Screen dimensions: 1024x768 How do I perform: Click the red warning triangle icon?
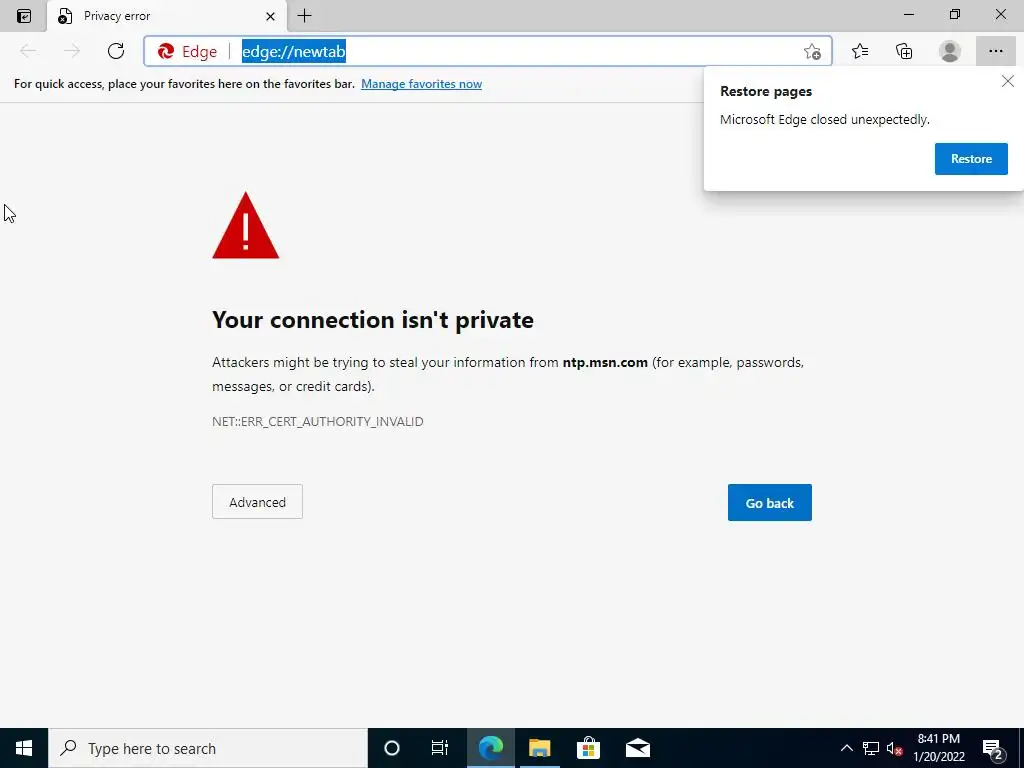pos(246,226)
